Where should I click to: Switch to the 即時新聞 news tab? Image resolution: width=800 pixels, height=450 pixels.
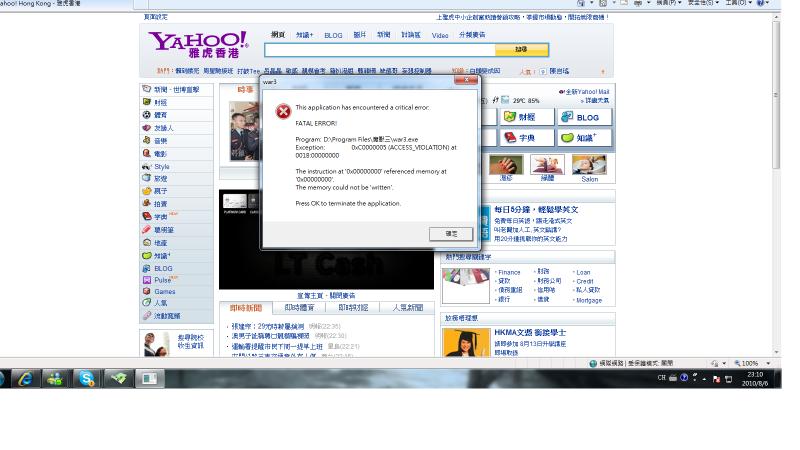click(245, 308)
